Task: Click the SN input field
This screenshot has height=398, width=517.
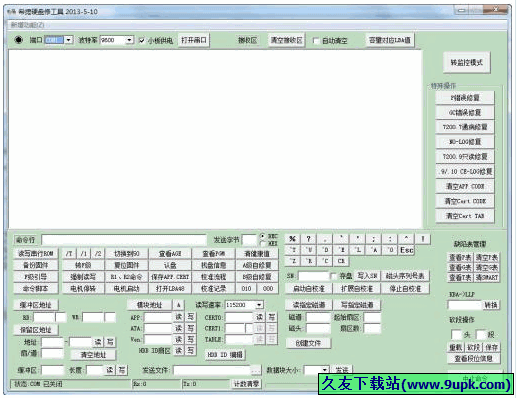Action: tap(313, 276)
